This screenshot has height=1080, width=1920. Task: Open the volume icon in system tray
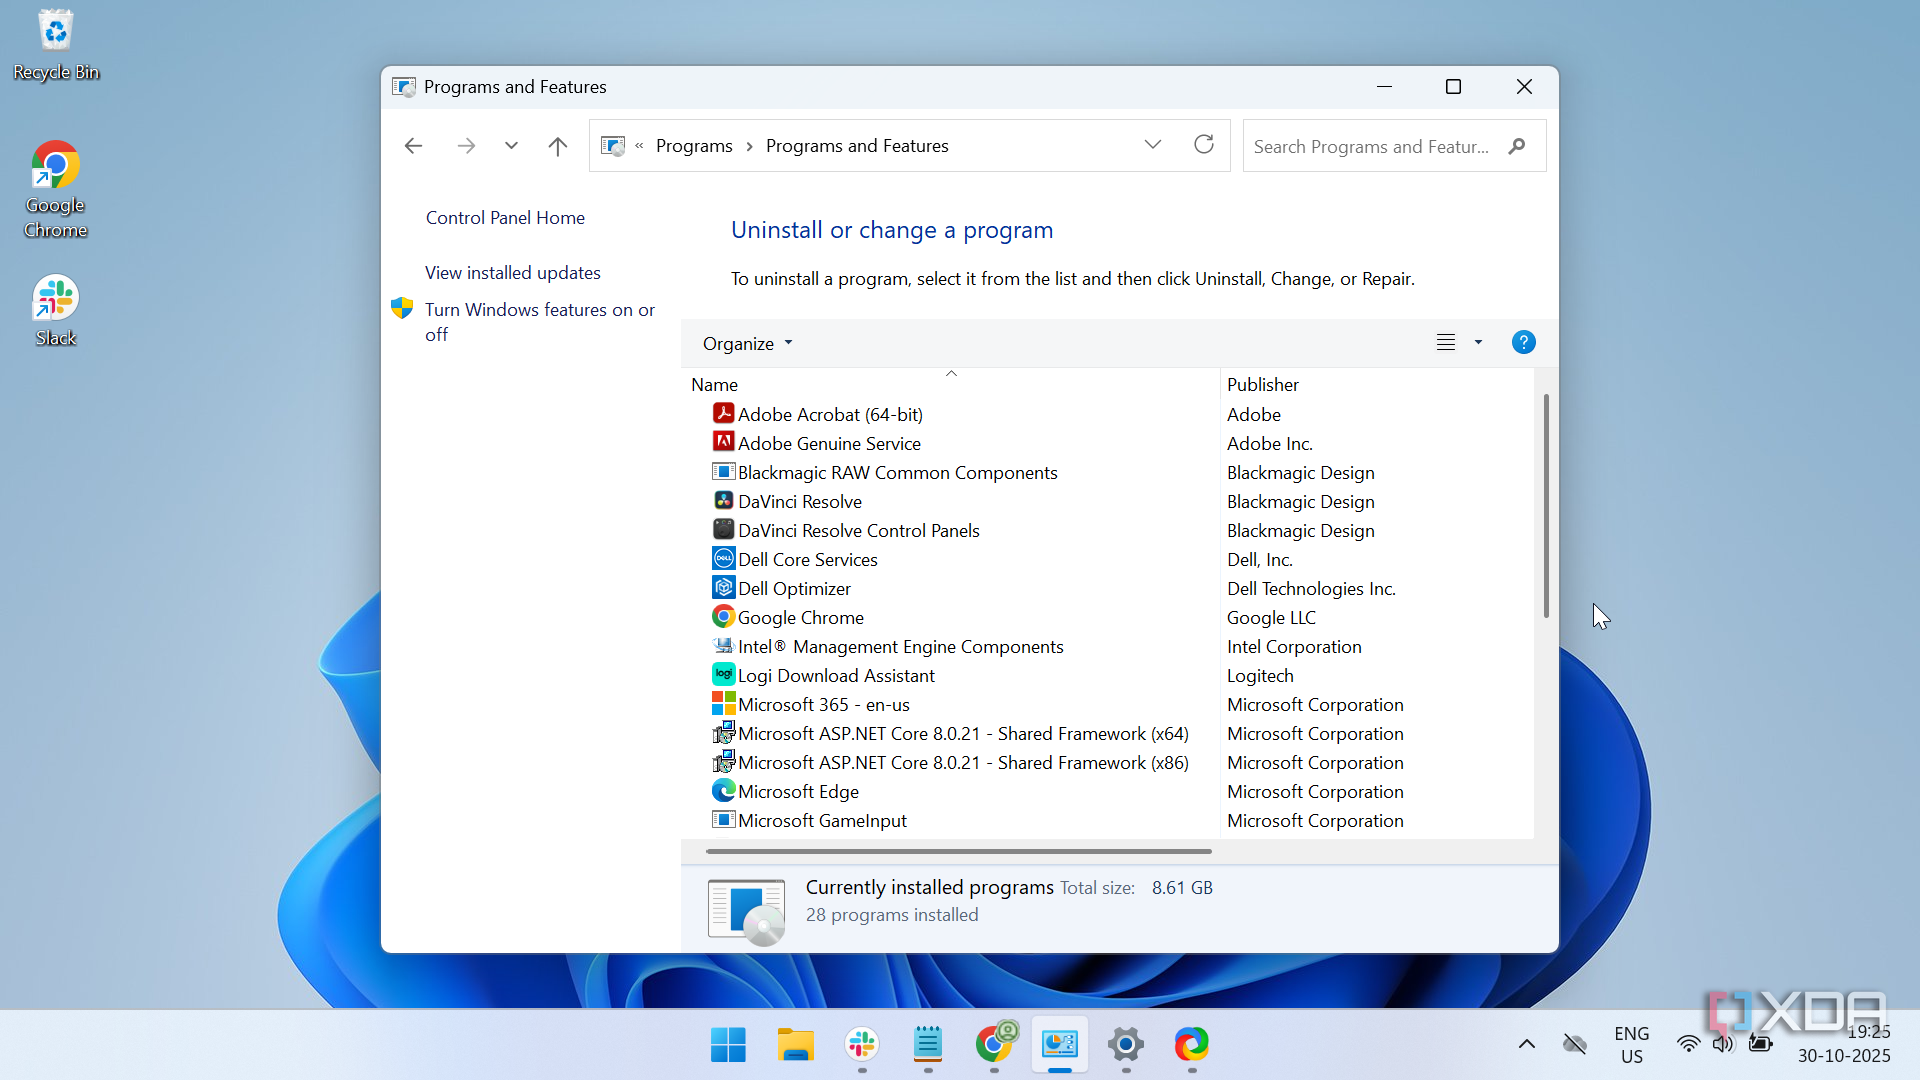(x=1723, y=1044)
